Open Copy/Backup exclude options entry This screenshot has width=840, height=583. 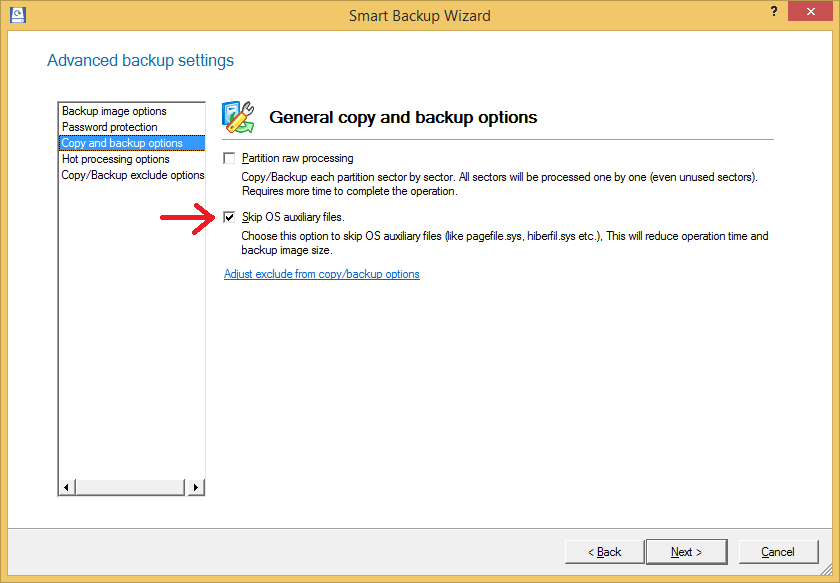point(132,175)
